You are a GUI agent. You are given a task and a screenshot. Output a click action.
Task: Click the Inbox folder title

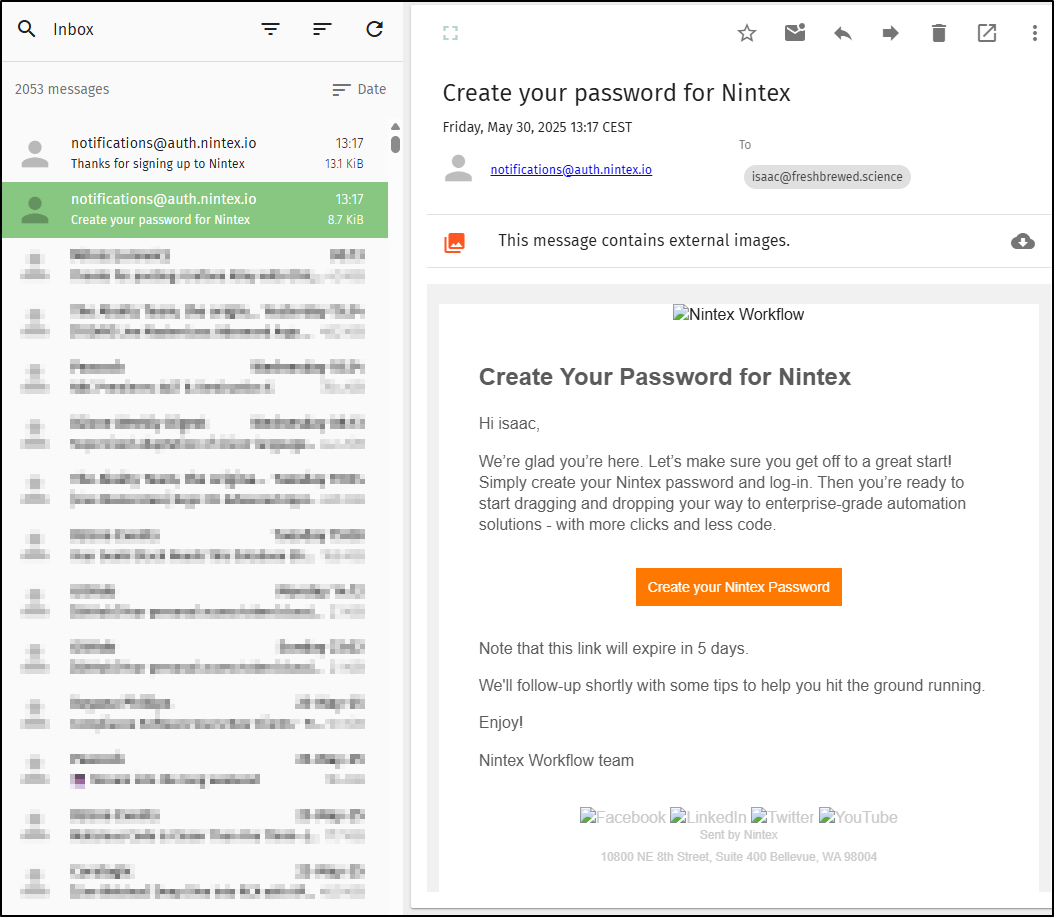(73, 30)
